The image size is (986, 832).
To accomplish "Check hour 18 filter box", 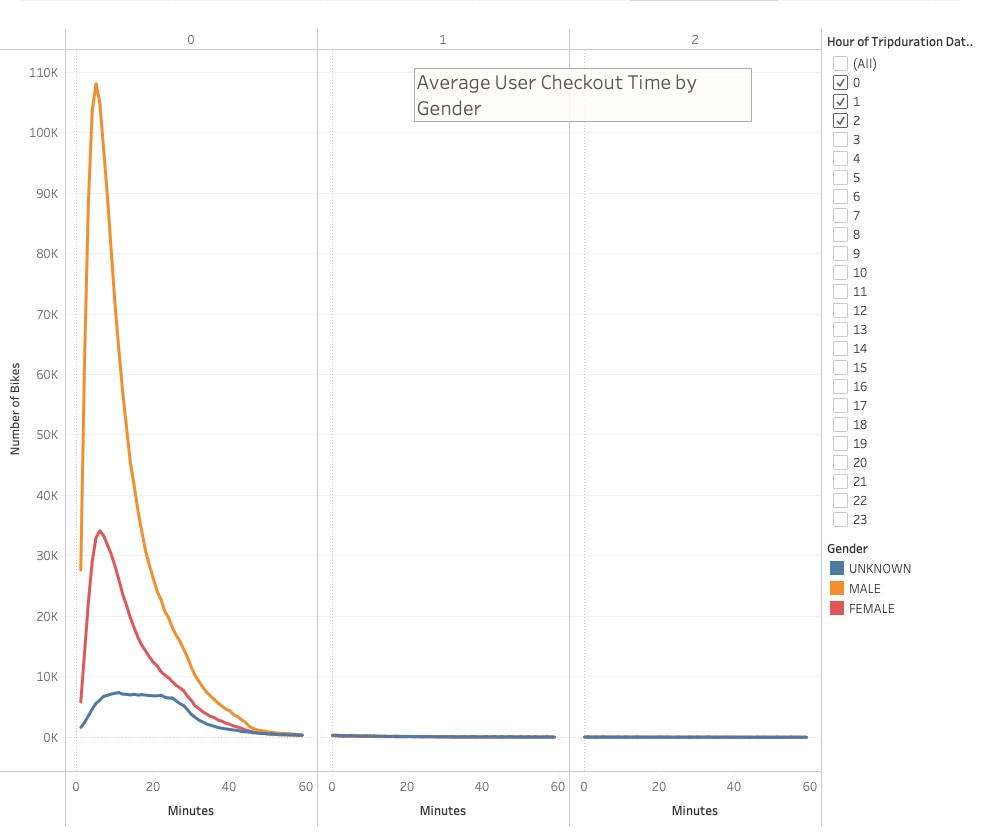I will point(840,424).
